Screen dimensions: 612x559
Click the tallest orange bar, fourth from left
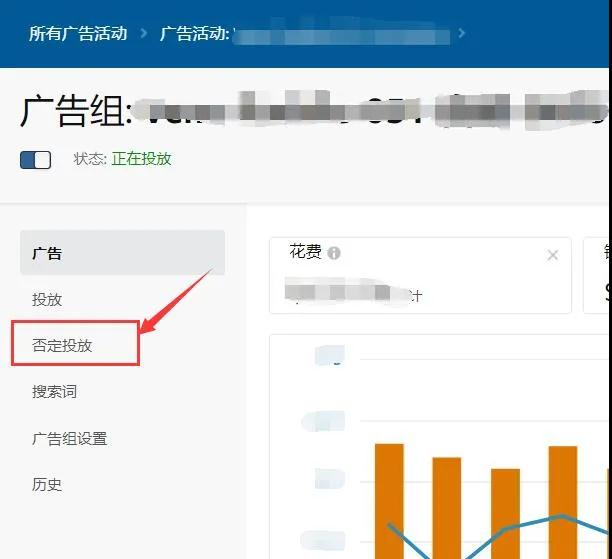tap(563, 502)
